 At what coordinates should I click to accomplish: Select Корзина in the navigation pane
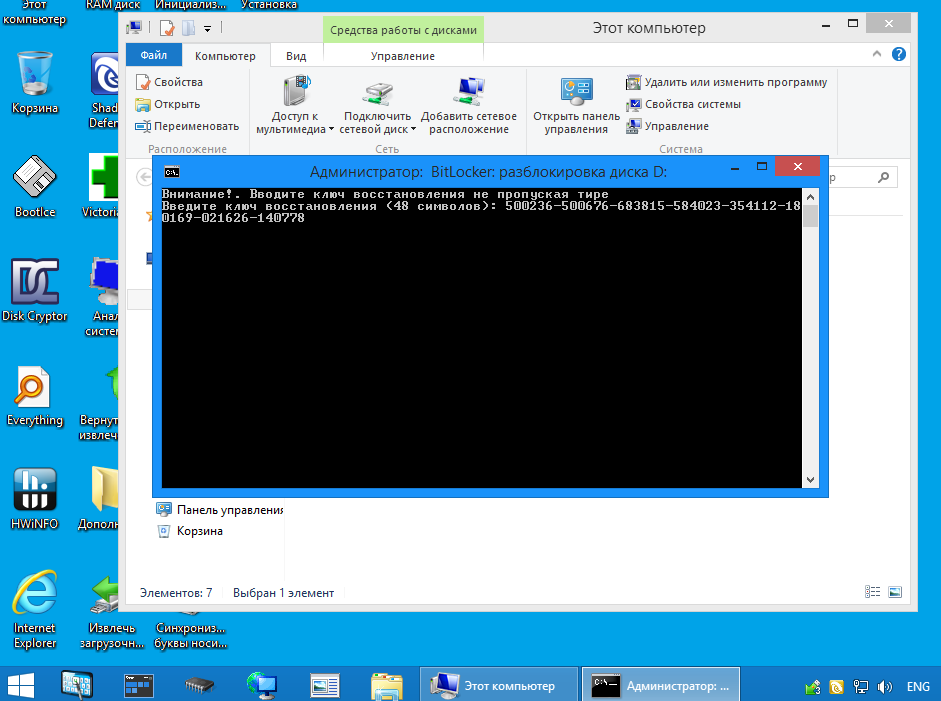pos(199,531)
